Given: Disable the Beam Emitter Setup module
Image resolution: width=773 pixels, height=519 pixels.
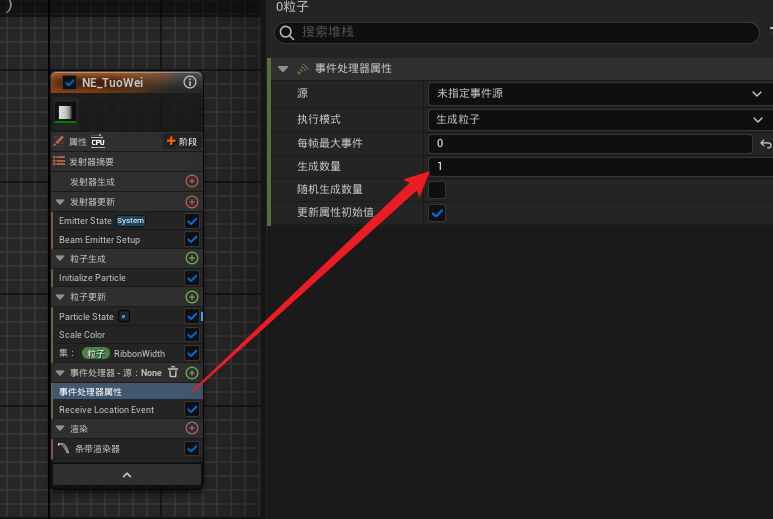Looking at the screenshot, I should tap(192, 240).
